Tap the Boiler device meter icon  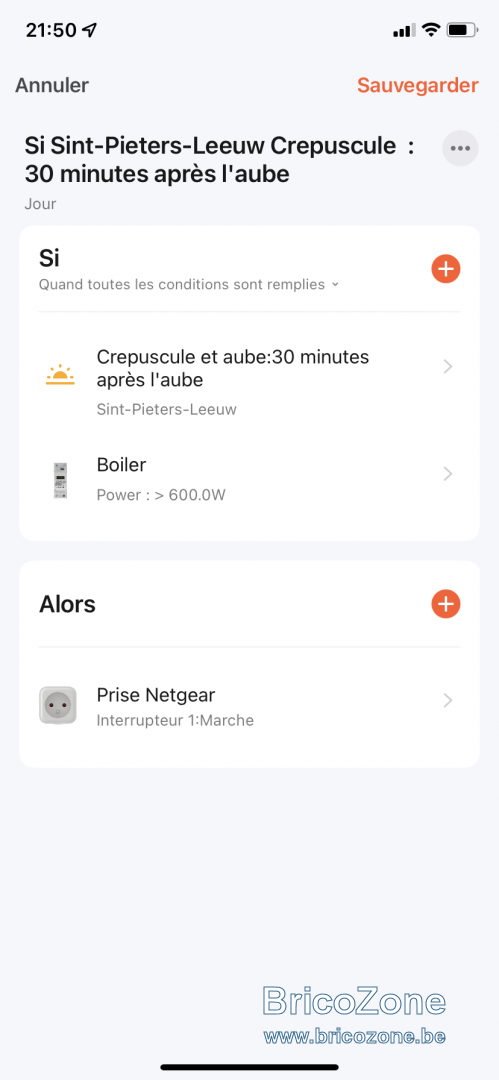point(60,480)
